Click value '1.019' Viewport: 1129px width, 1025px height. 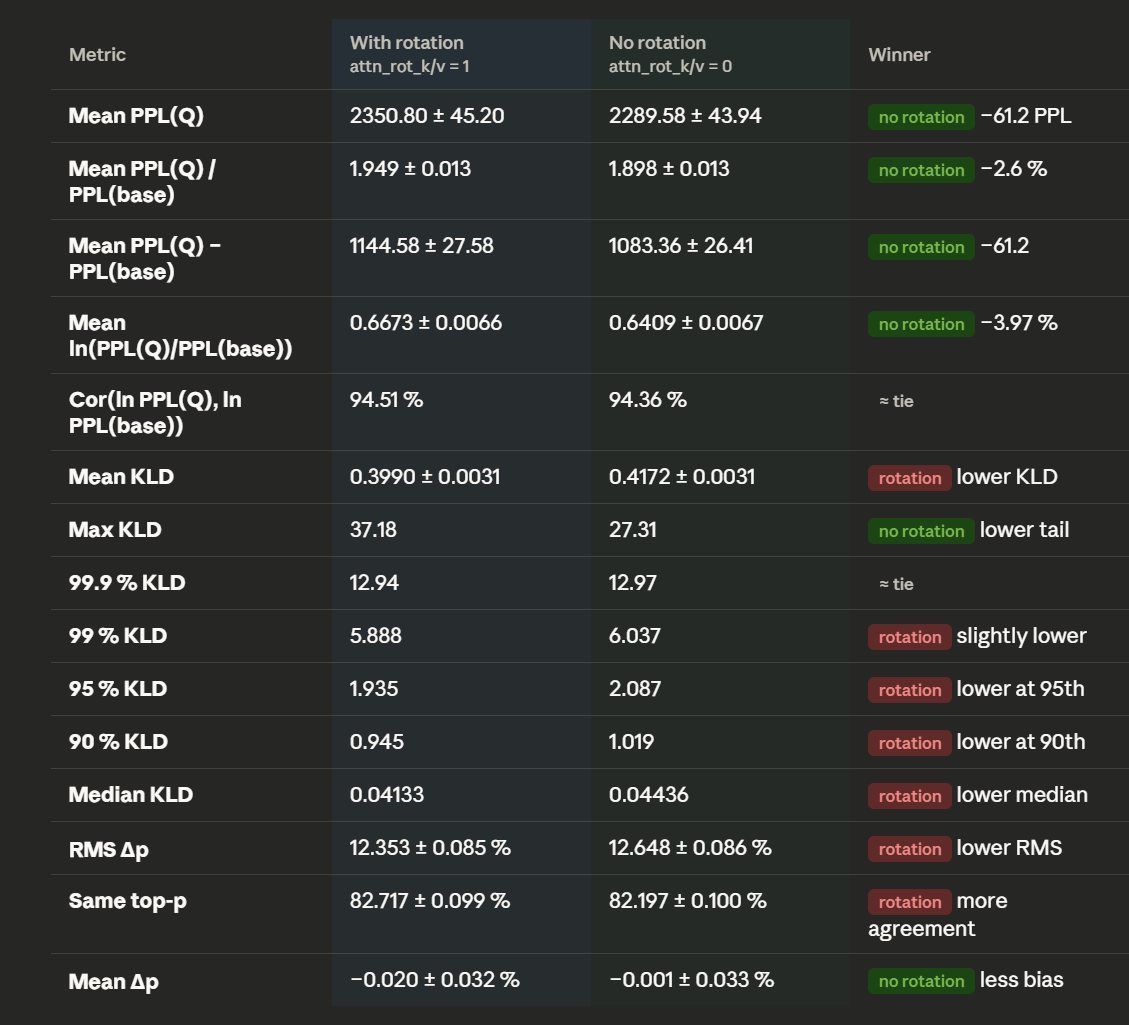(631, 742)
